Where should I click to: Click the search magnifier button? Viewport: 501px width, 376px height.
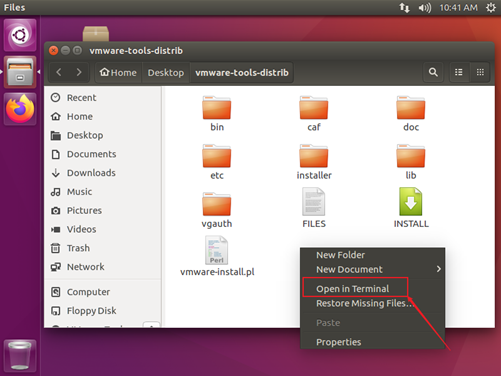click(433, 72)
